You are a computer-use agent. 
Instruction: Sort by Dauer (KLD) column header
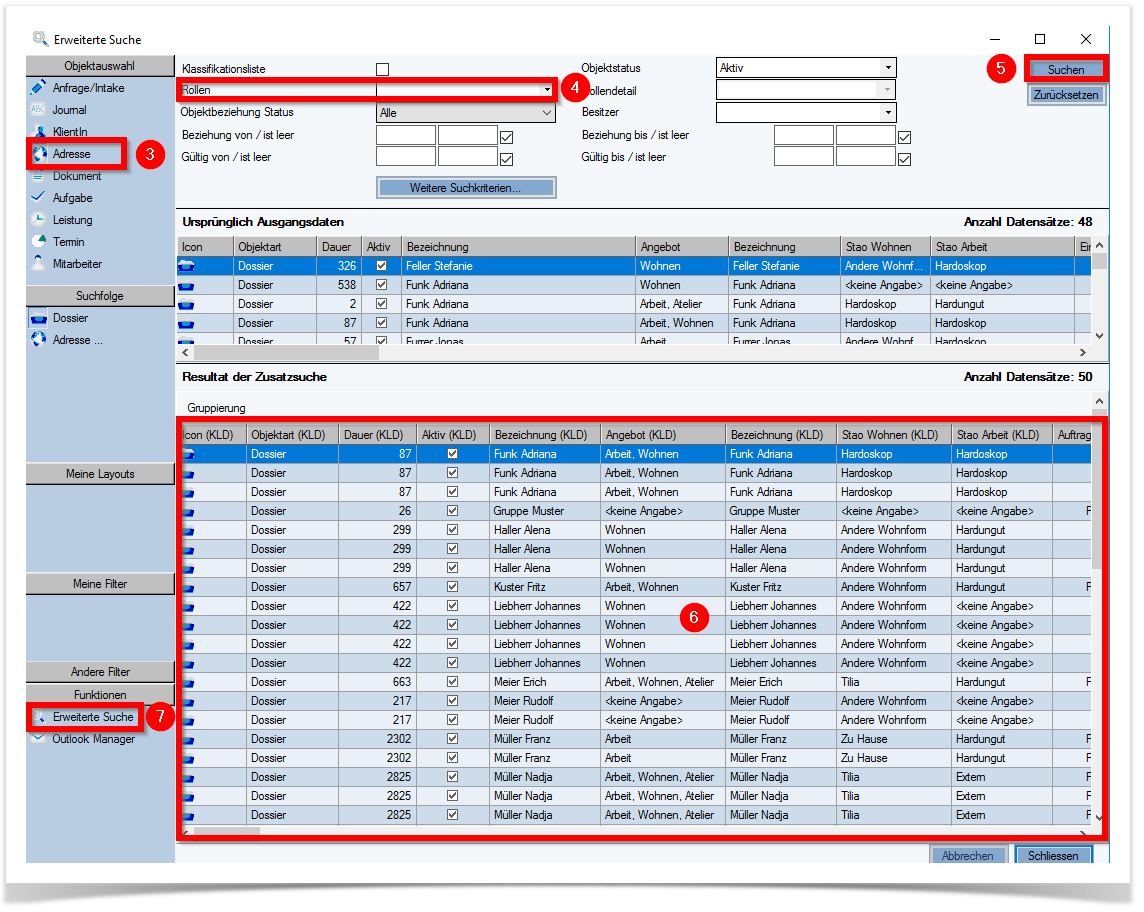[x=377, y=435]
